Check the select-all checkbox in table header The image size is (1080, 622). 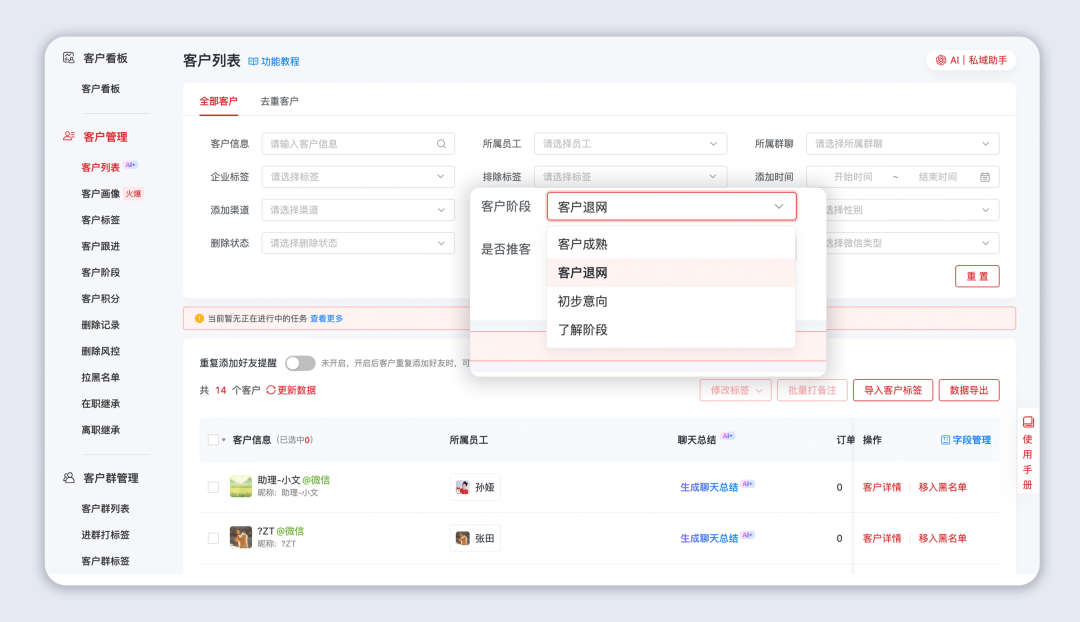pyautogui.click(x=213, y=440)
